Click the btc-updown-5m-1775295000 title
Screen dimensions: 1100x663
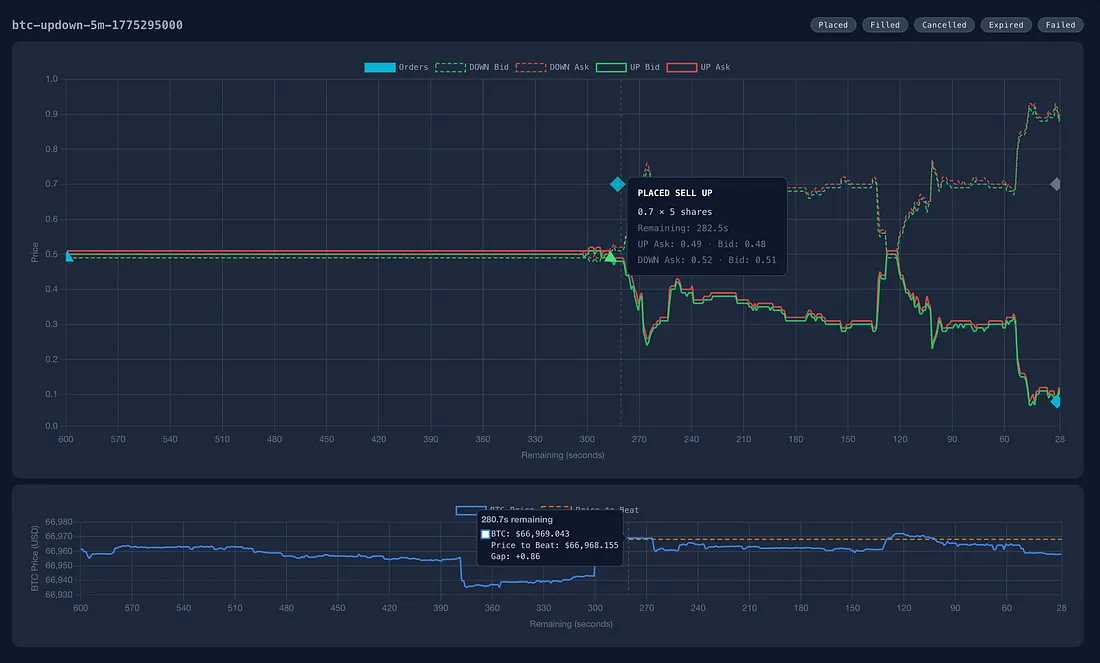[98, 25]
